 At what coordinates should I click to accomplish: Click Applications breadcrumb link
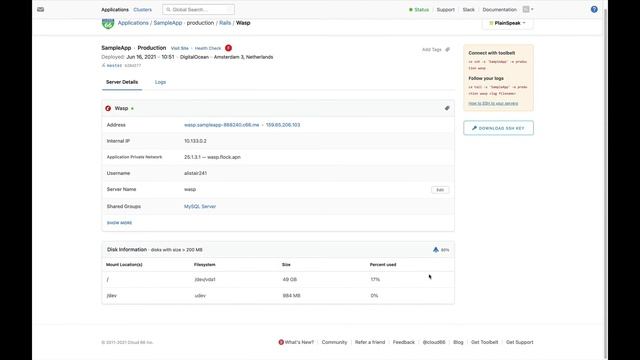point(133,23)
